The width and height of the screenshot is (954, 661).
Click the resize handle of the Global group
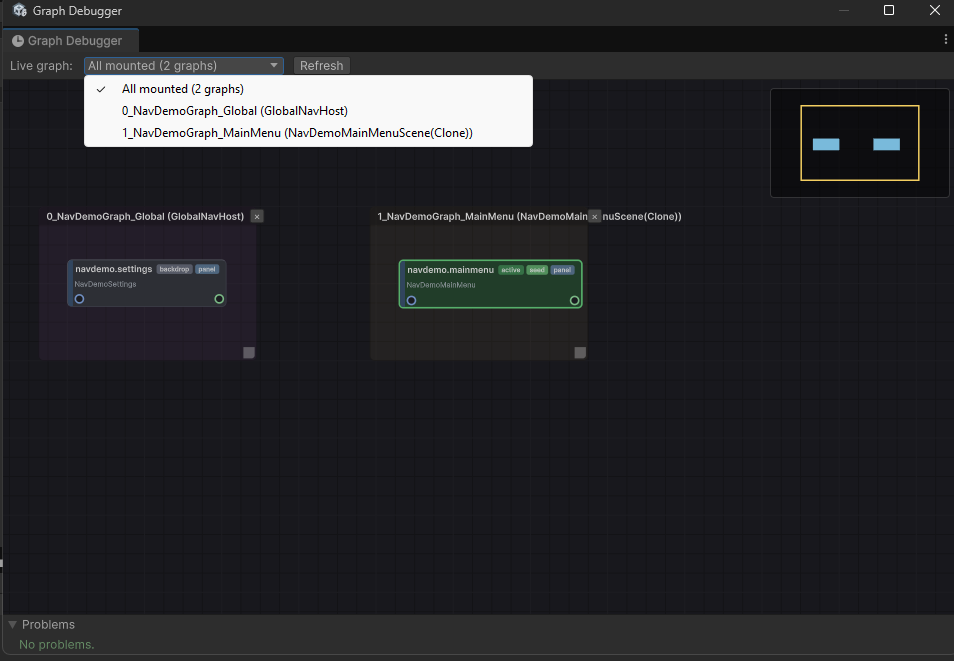tap(249, 352)
